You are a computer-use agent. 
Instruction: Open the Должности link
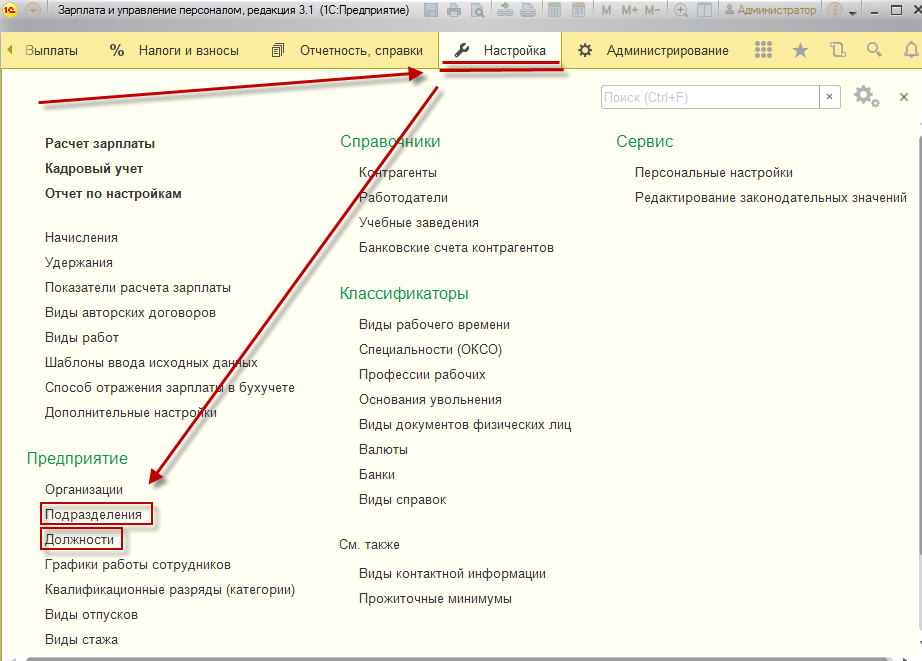[x=79, y=540]
